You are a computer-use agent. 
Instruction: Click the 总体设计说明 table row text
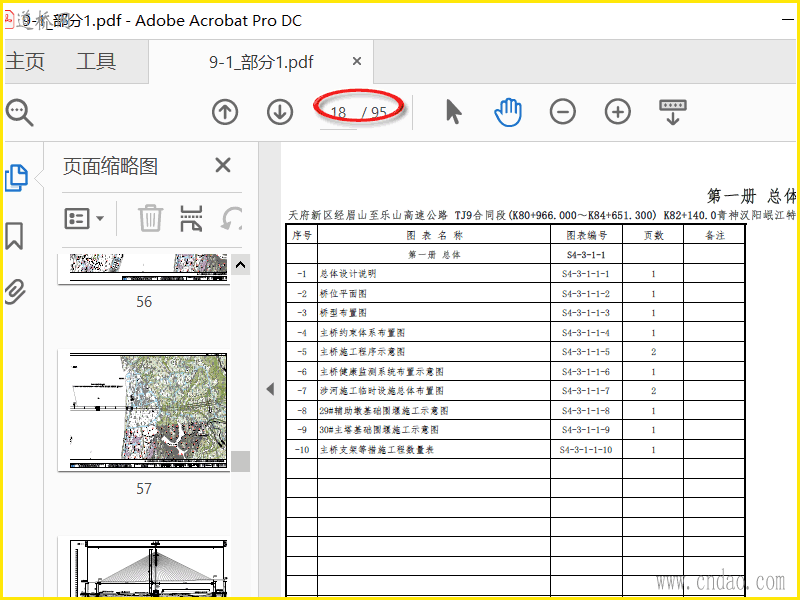coord(348,274)
